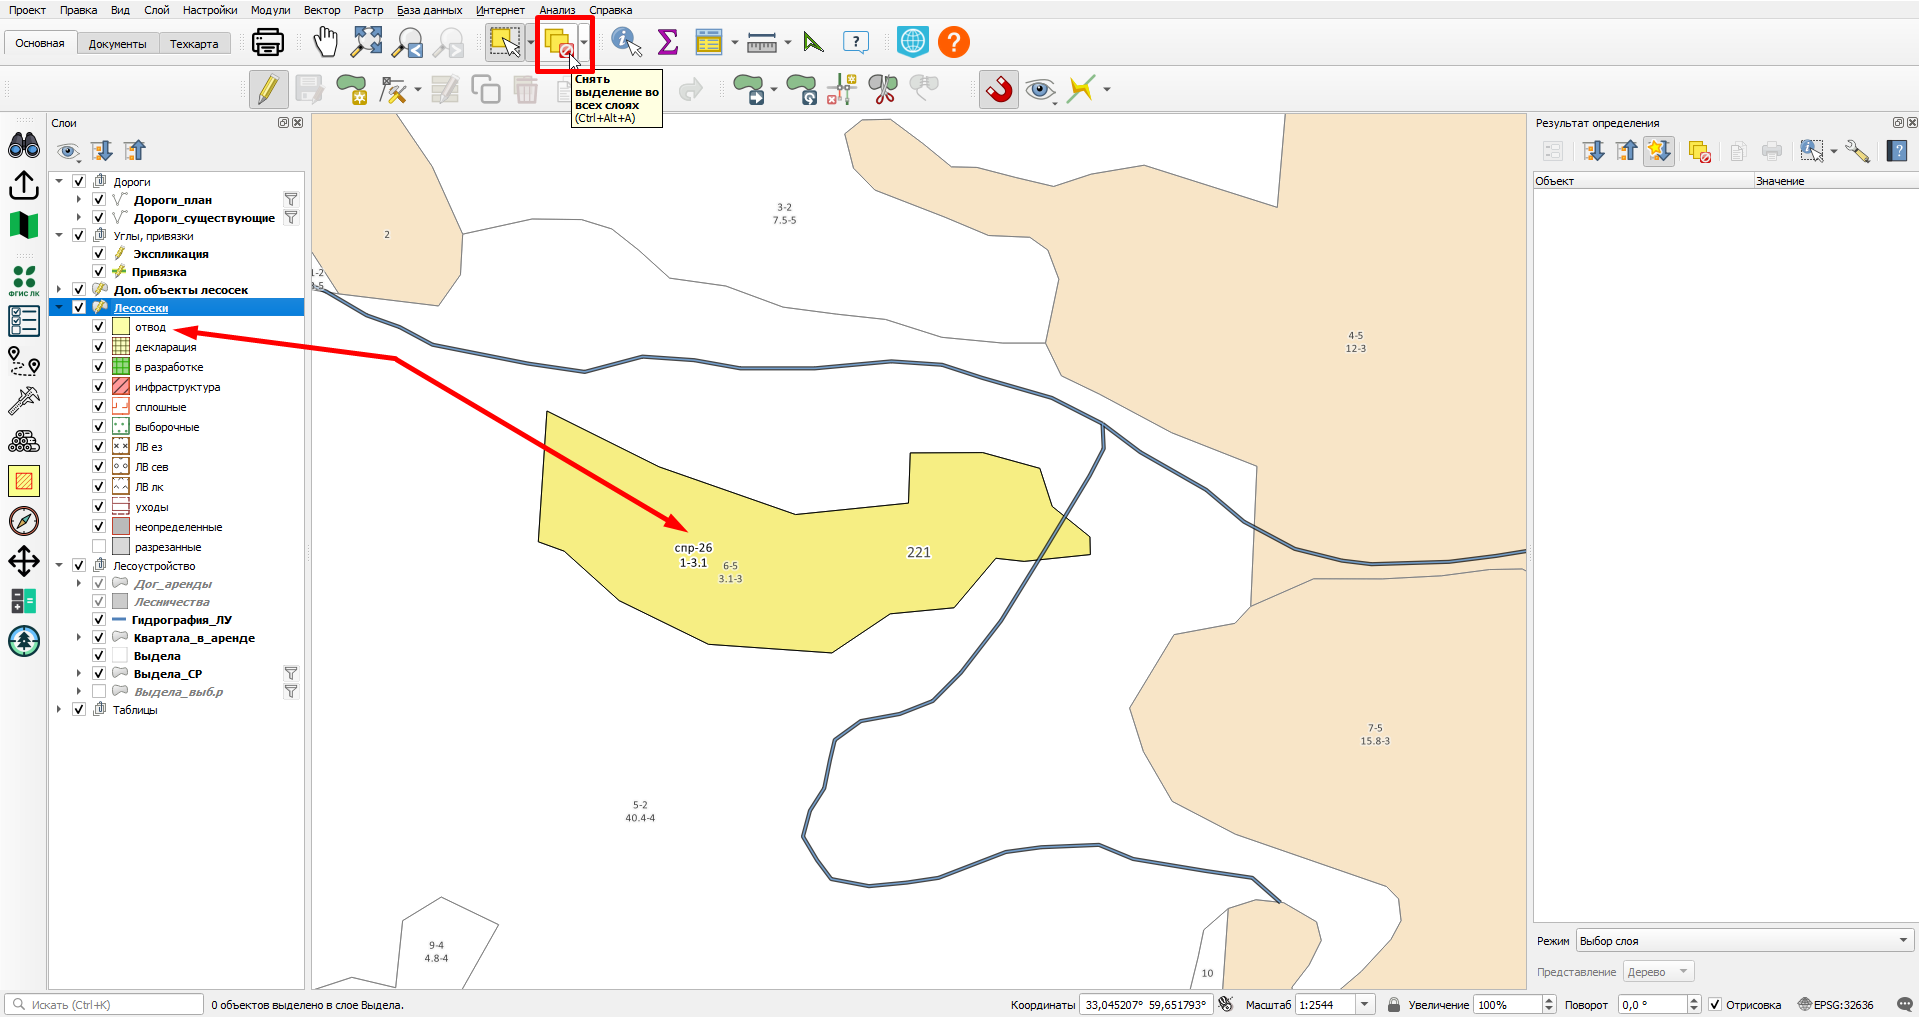Click the orange help question mark icon

click(x=954, y=42)
